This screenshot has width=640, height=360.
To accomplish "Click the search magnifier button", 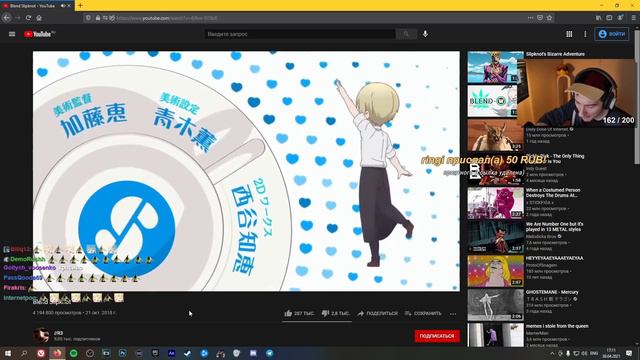I will 406,34.
